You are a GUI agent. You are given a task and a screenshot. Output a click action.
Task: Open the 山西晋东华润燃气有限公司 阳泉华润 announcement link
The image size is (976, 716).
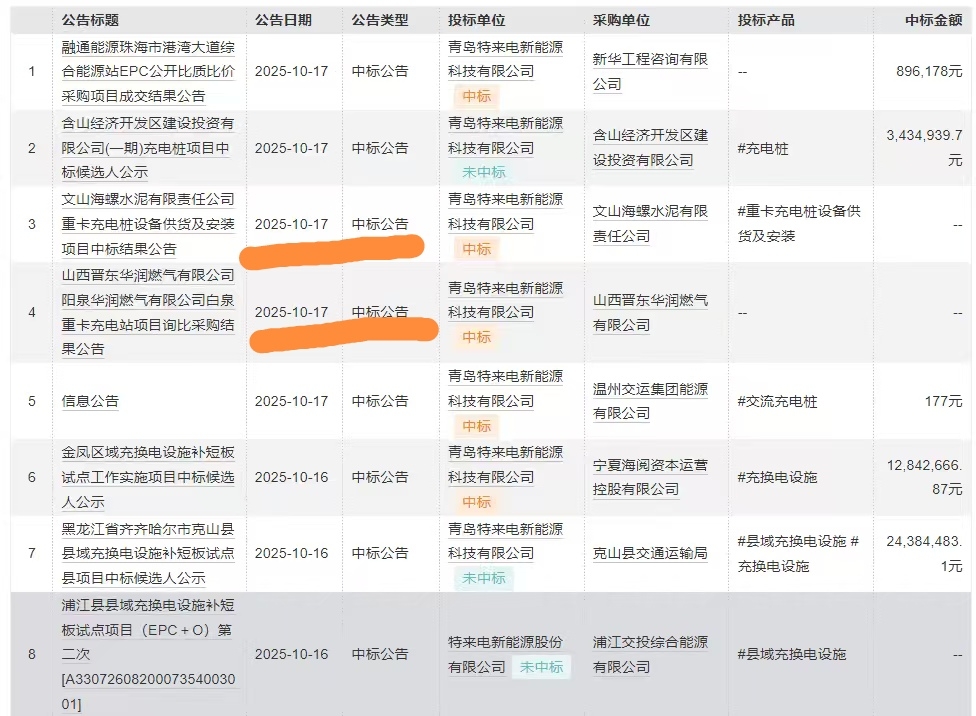tap(148, 312)
